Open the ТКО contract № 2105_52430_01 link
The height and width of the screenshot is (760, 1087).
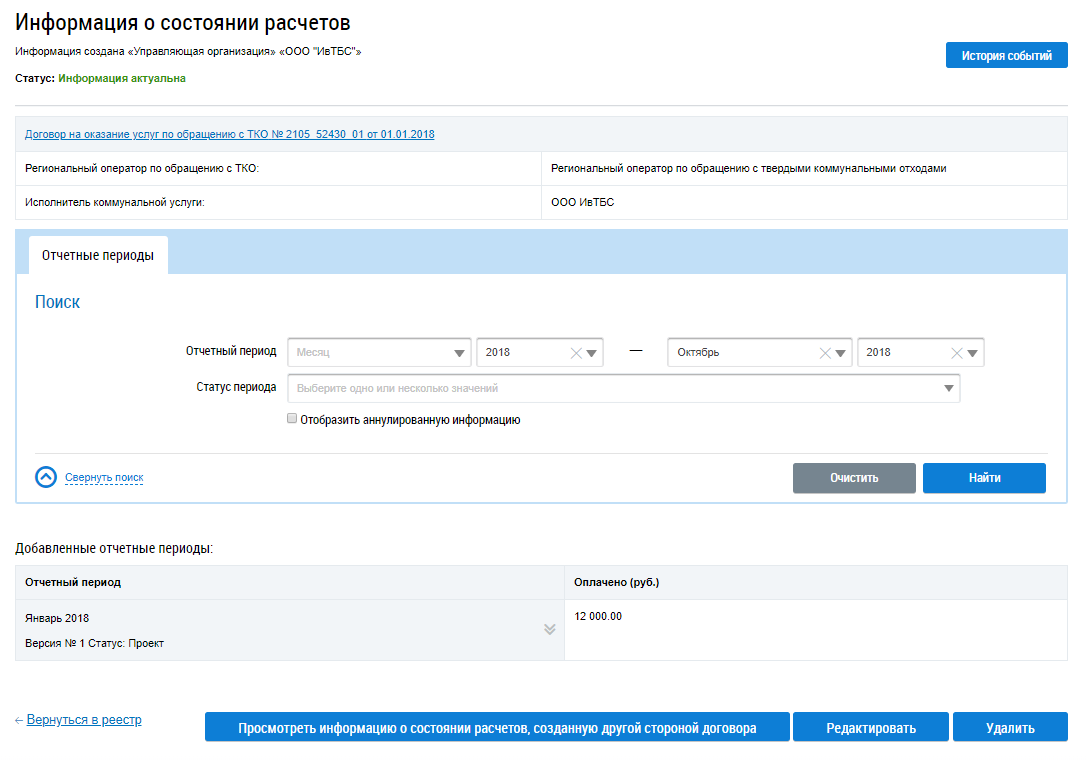click(229, 134)
